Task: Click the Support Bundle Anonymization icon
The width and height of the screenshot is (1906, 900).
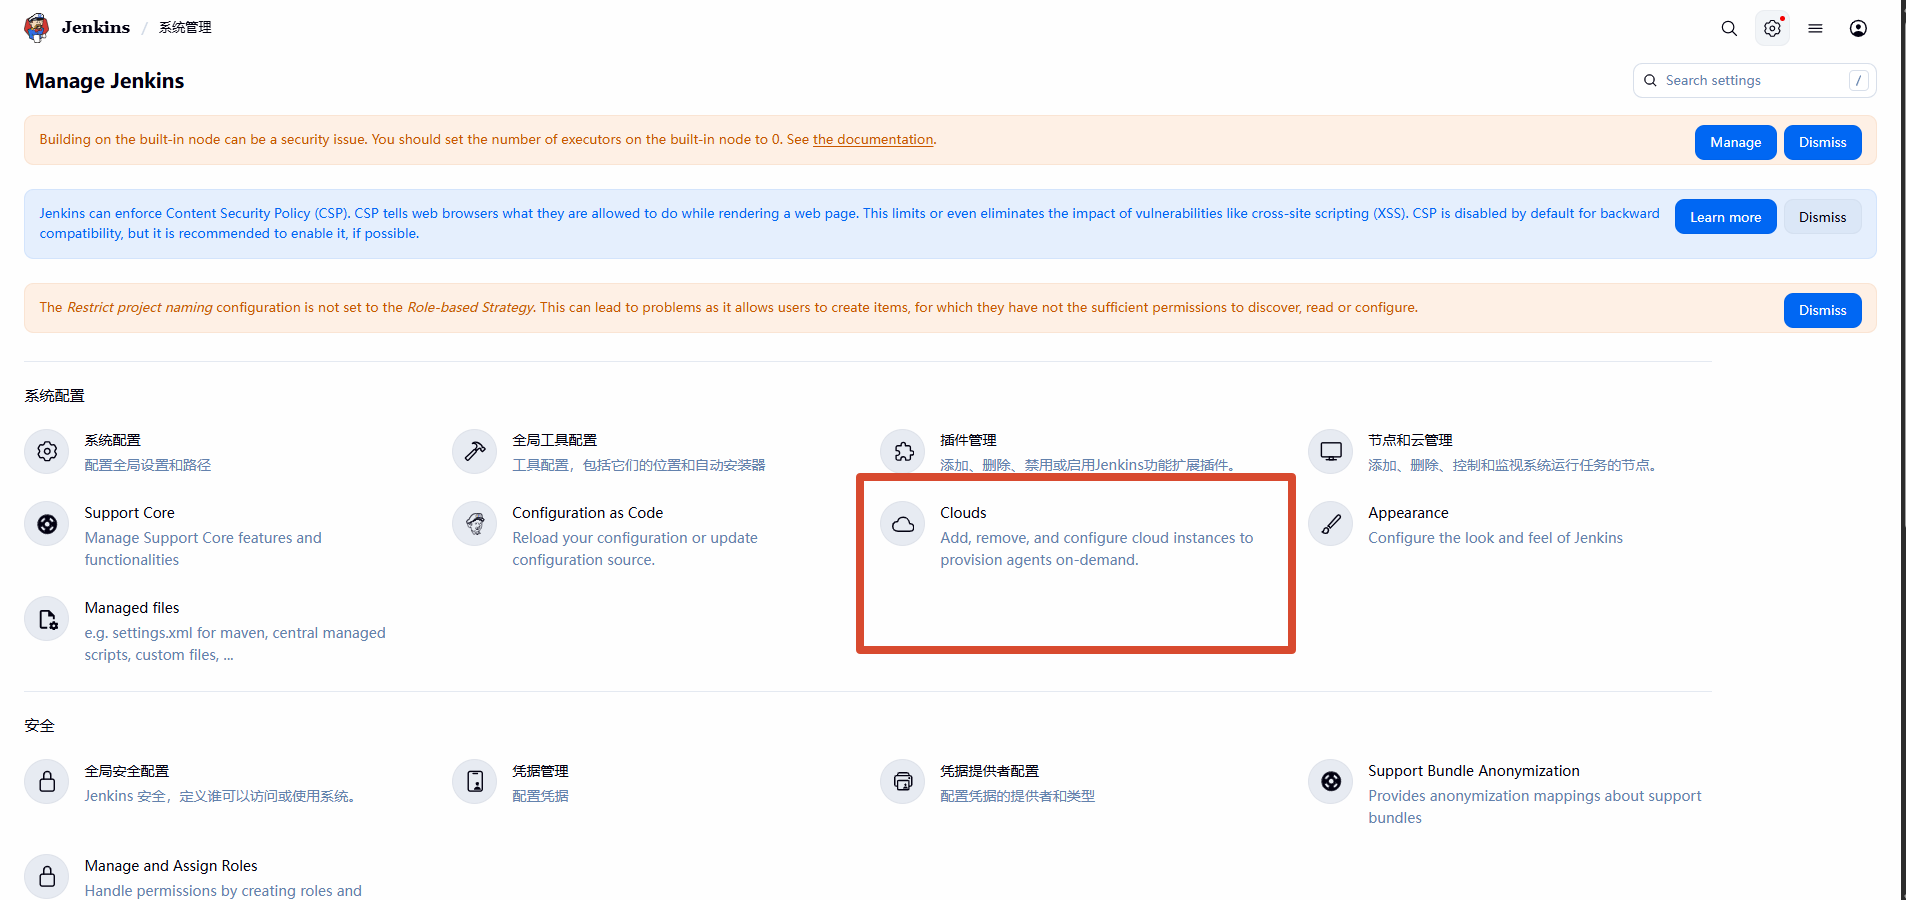Action: [1331, 782]
